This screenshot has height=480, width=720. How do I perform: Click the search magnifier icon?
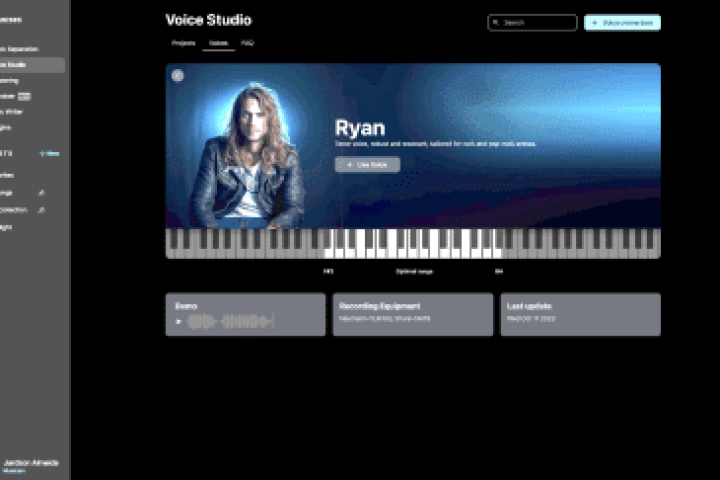click(498, 22)
